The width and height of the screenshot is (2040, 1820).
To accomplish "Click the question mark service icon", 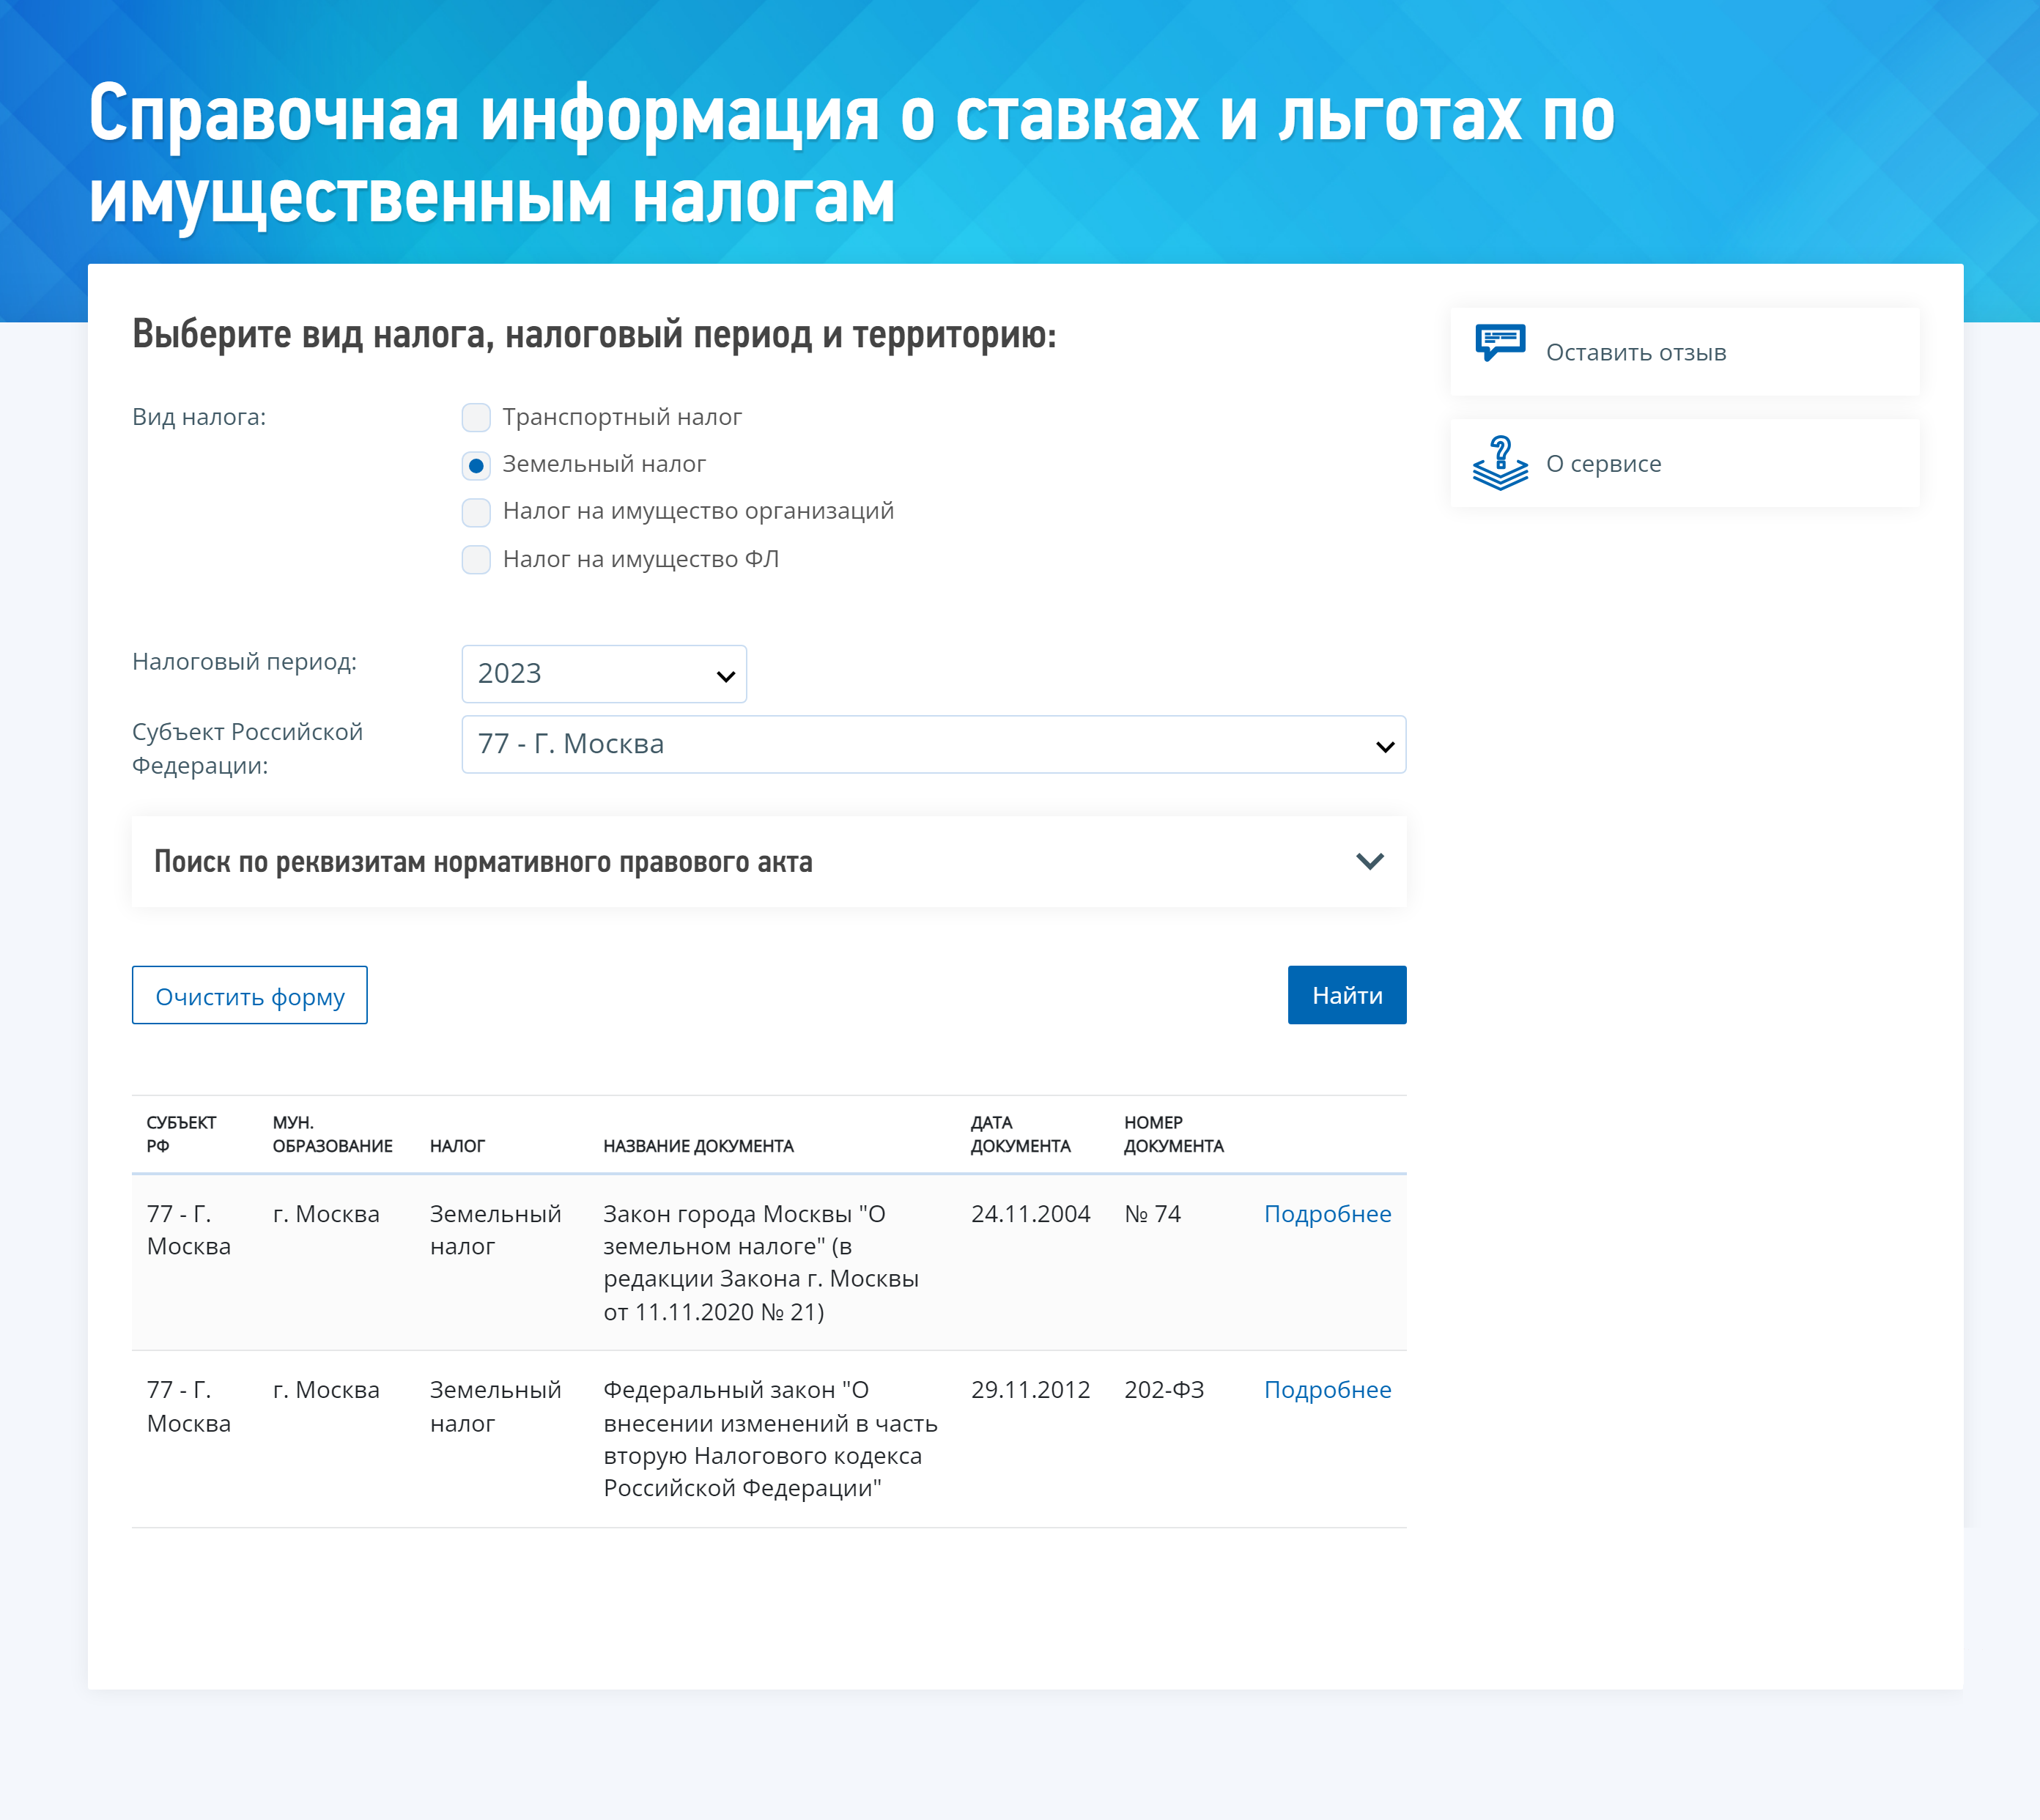I will 1500,463.
